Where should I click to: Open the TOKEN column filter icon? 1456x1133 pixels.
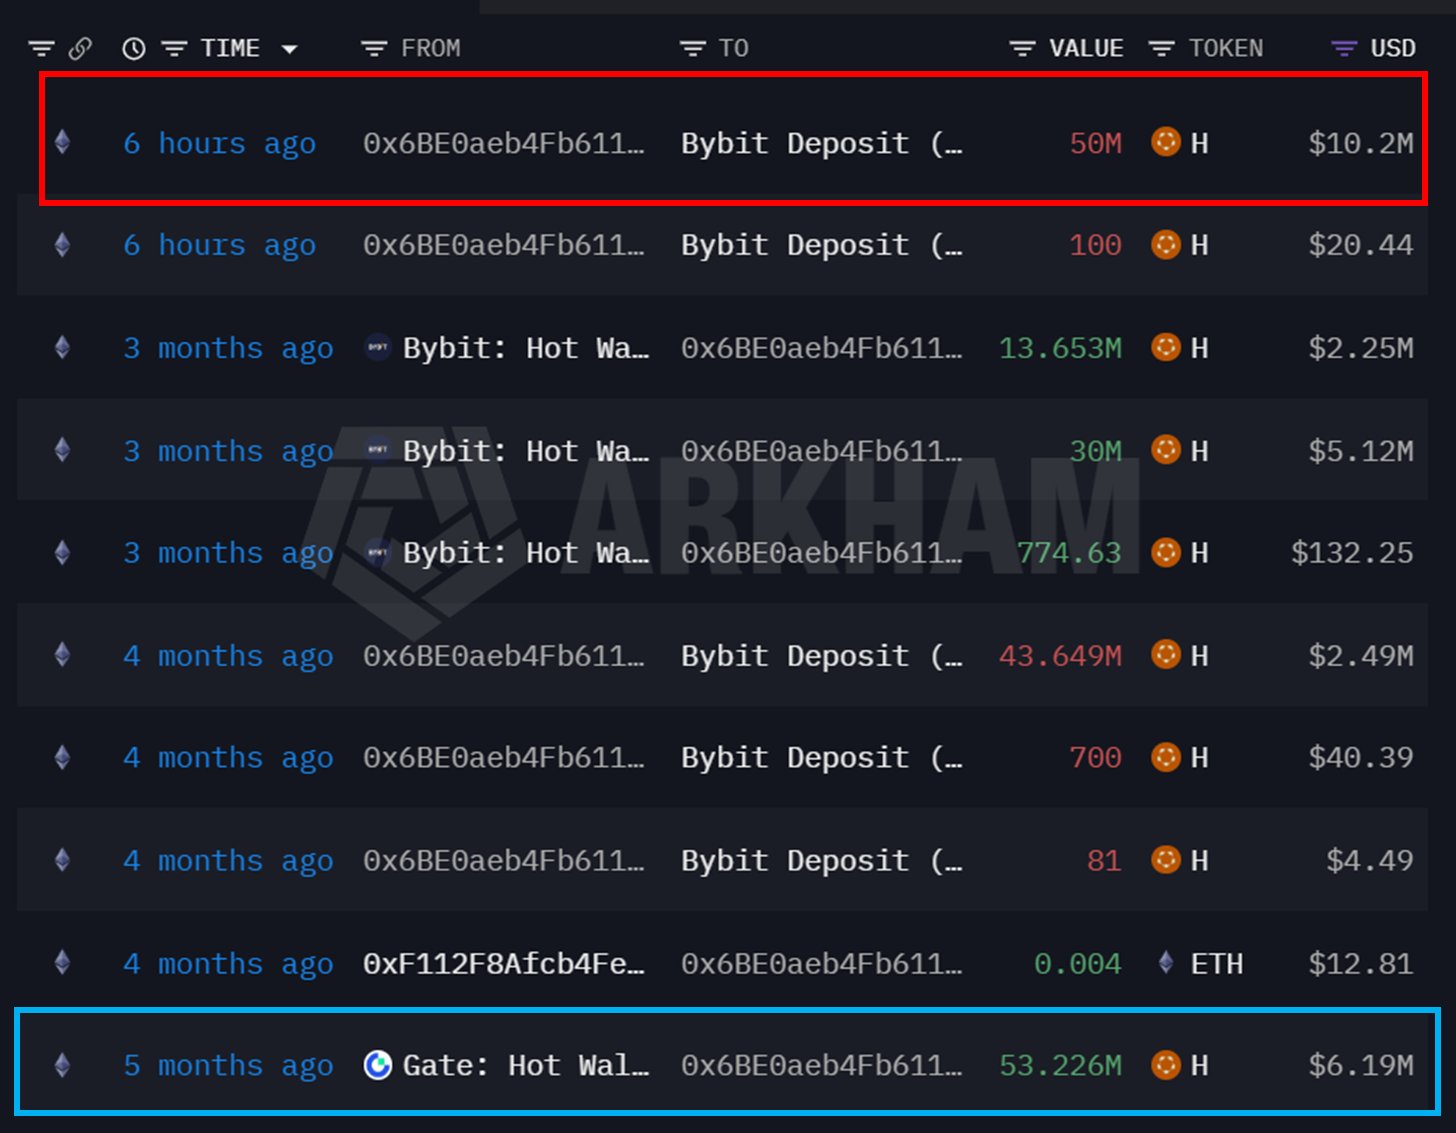tap(1161, 48)
